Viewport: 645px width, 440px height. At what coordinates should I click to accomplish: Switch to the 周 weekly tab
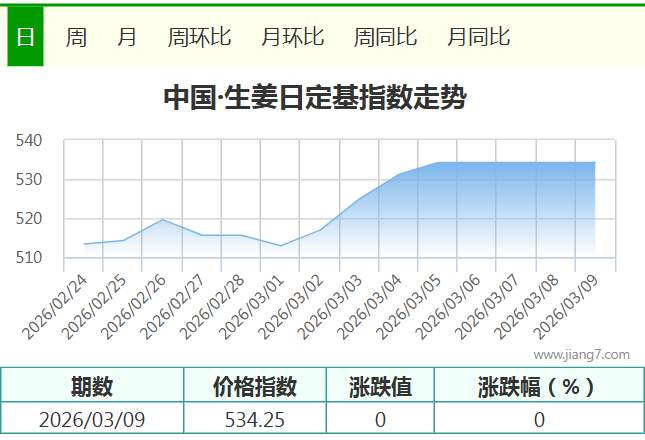point(76,38)
